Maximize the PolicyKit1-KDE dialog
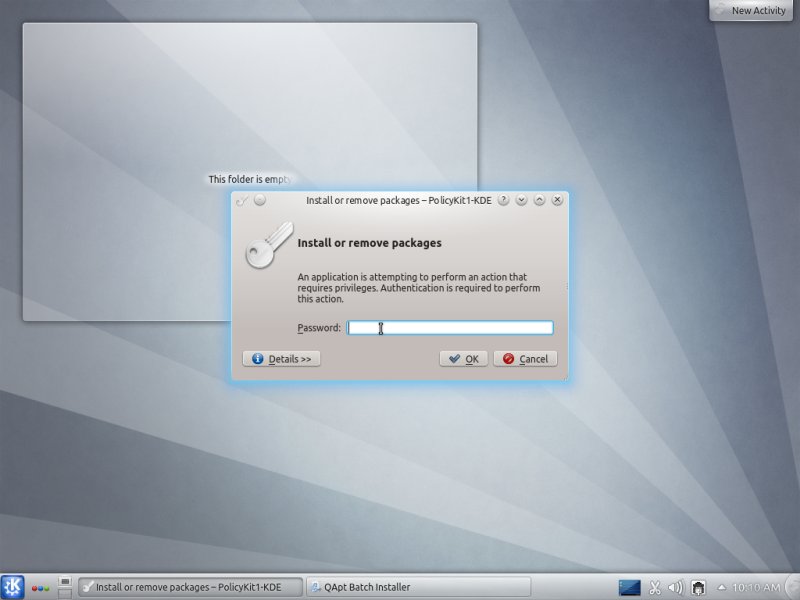The height and width of the screenshot is (600, 800). click(x=539, y=200)
